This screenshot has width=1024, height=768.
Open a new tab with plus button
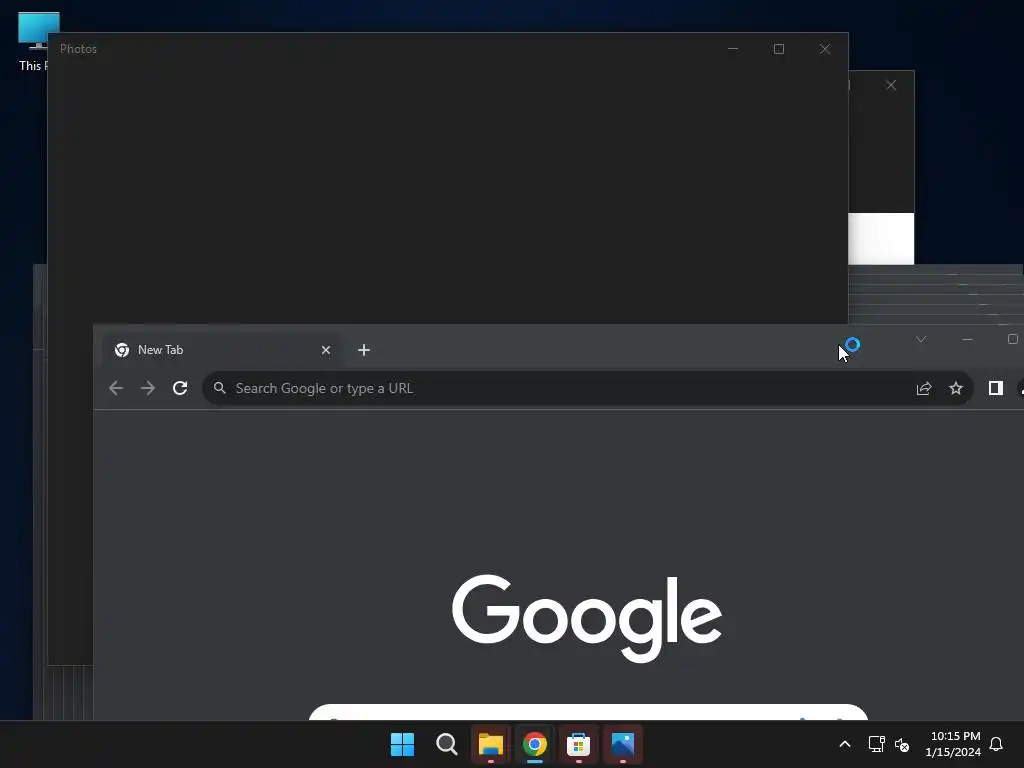pos(364,350)
